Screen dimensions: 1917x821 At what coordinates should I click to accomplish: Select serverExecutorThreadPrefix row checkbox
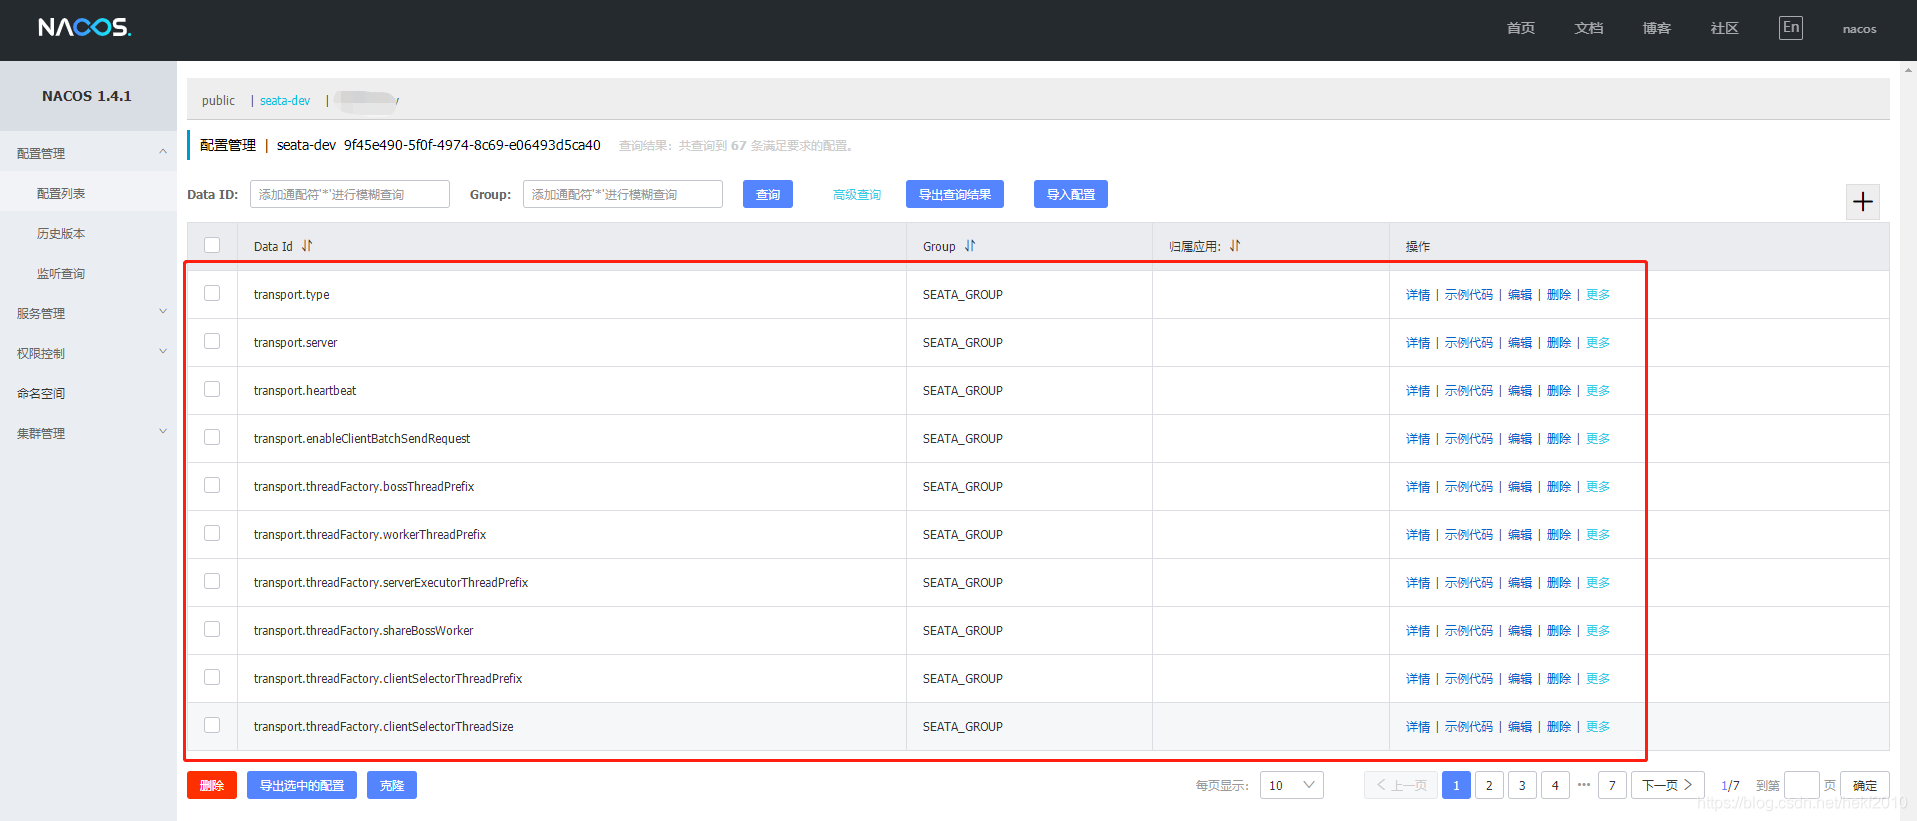[212, 581]
